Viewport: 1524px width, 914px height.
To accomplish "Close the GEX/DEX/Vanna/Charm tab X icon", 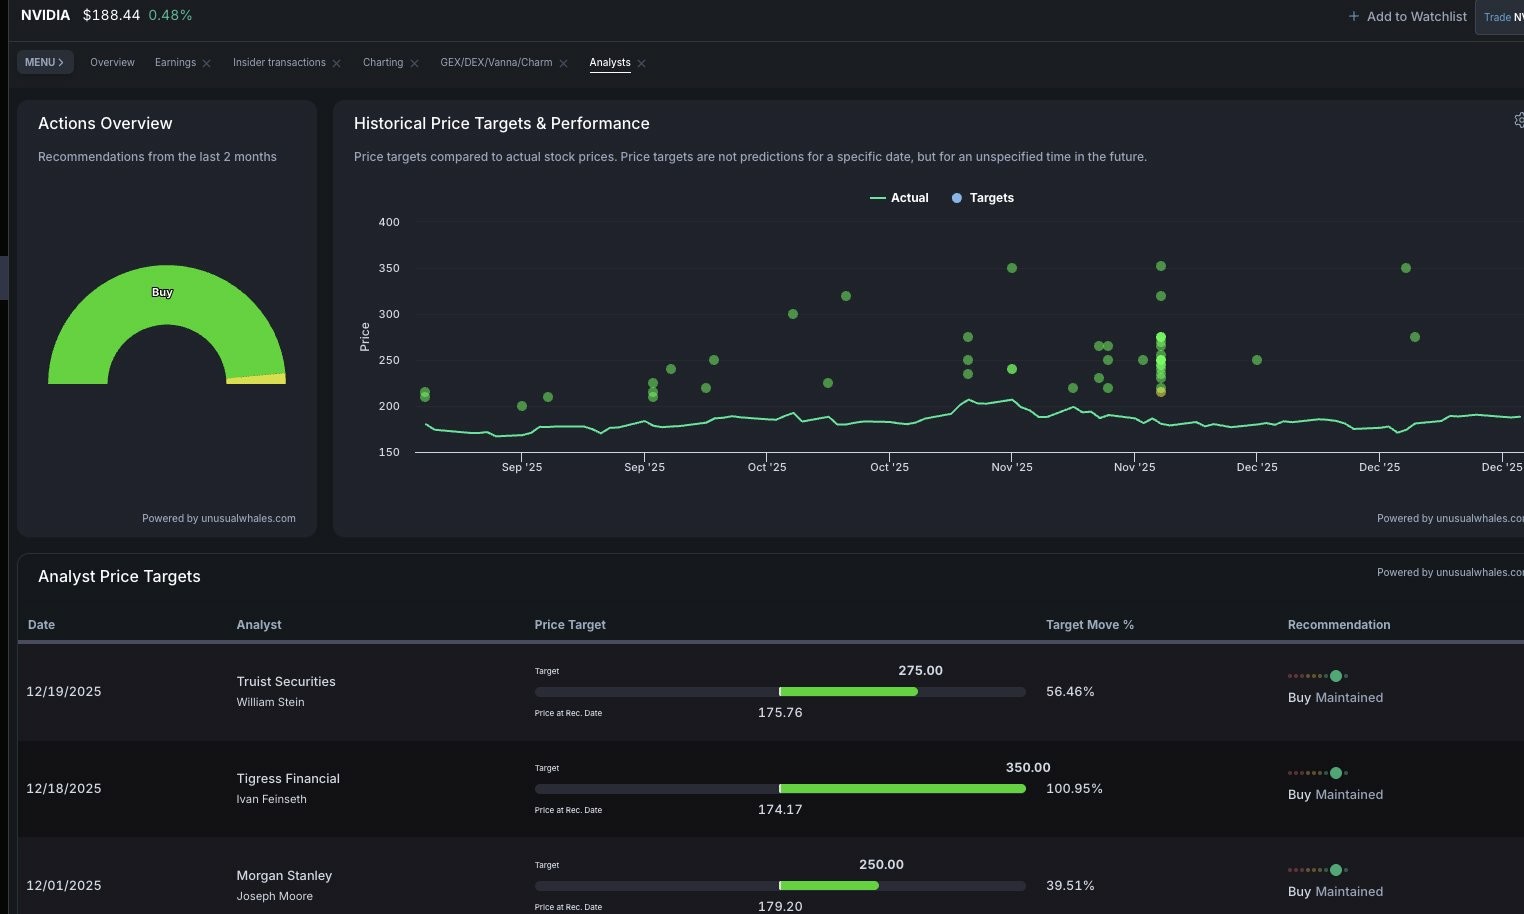I will (x=563, y=63).
